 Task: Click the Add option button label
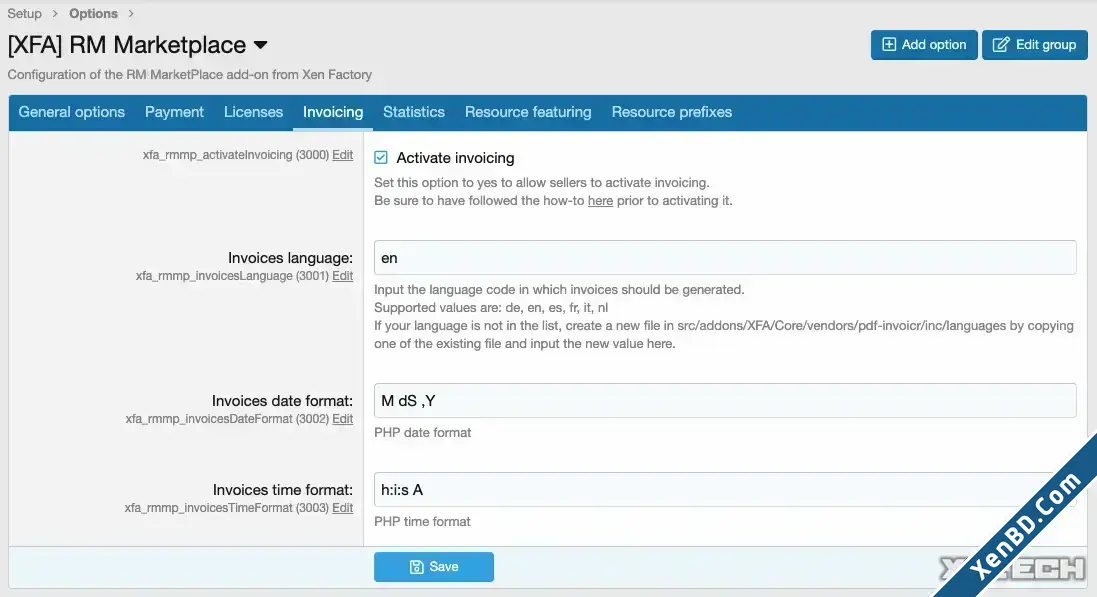[933, 45]
